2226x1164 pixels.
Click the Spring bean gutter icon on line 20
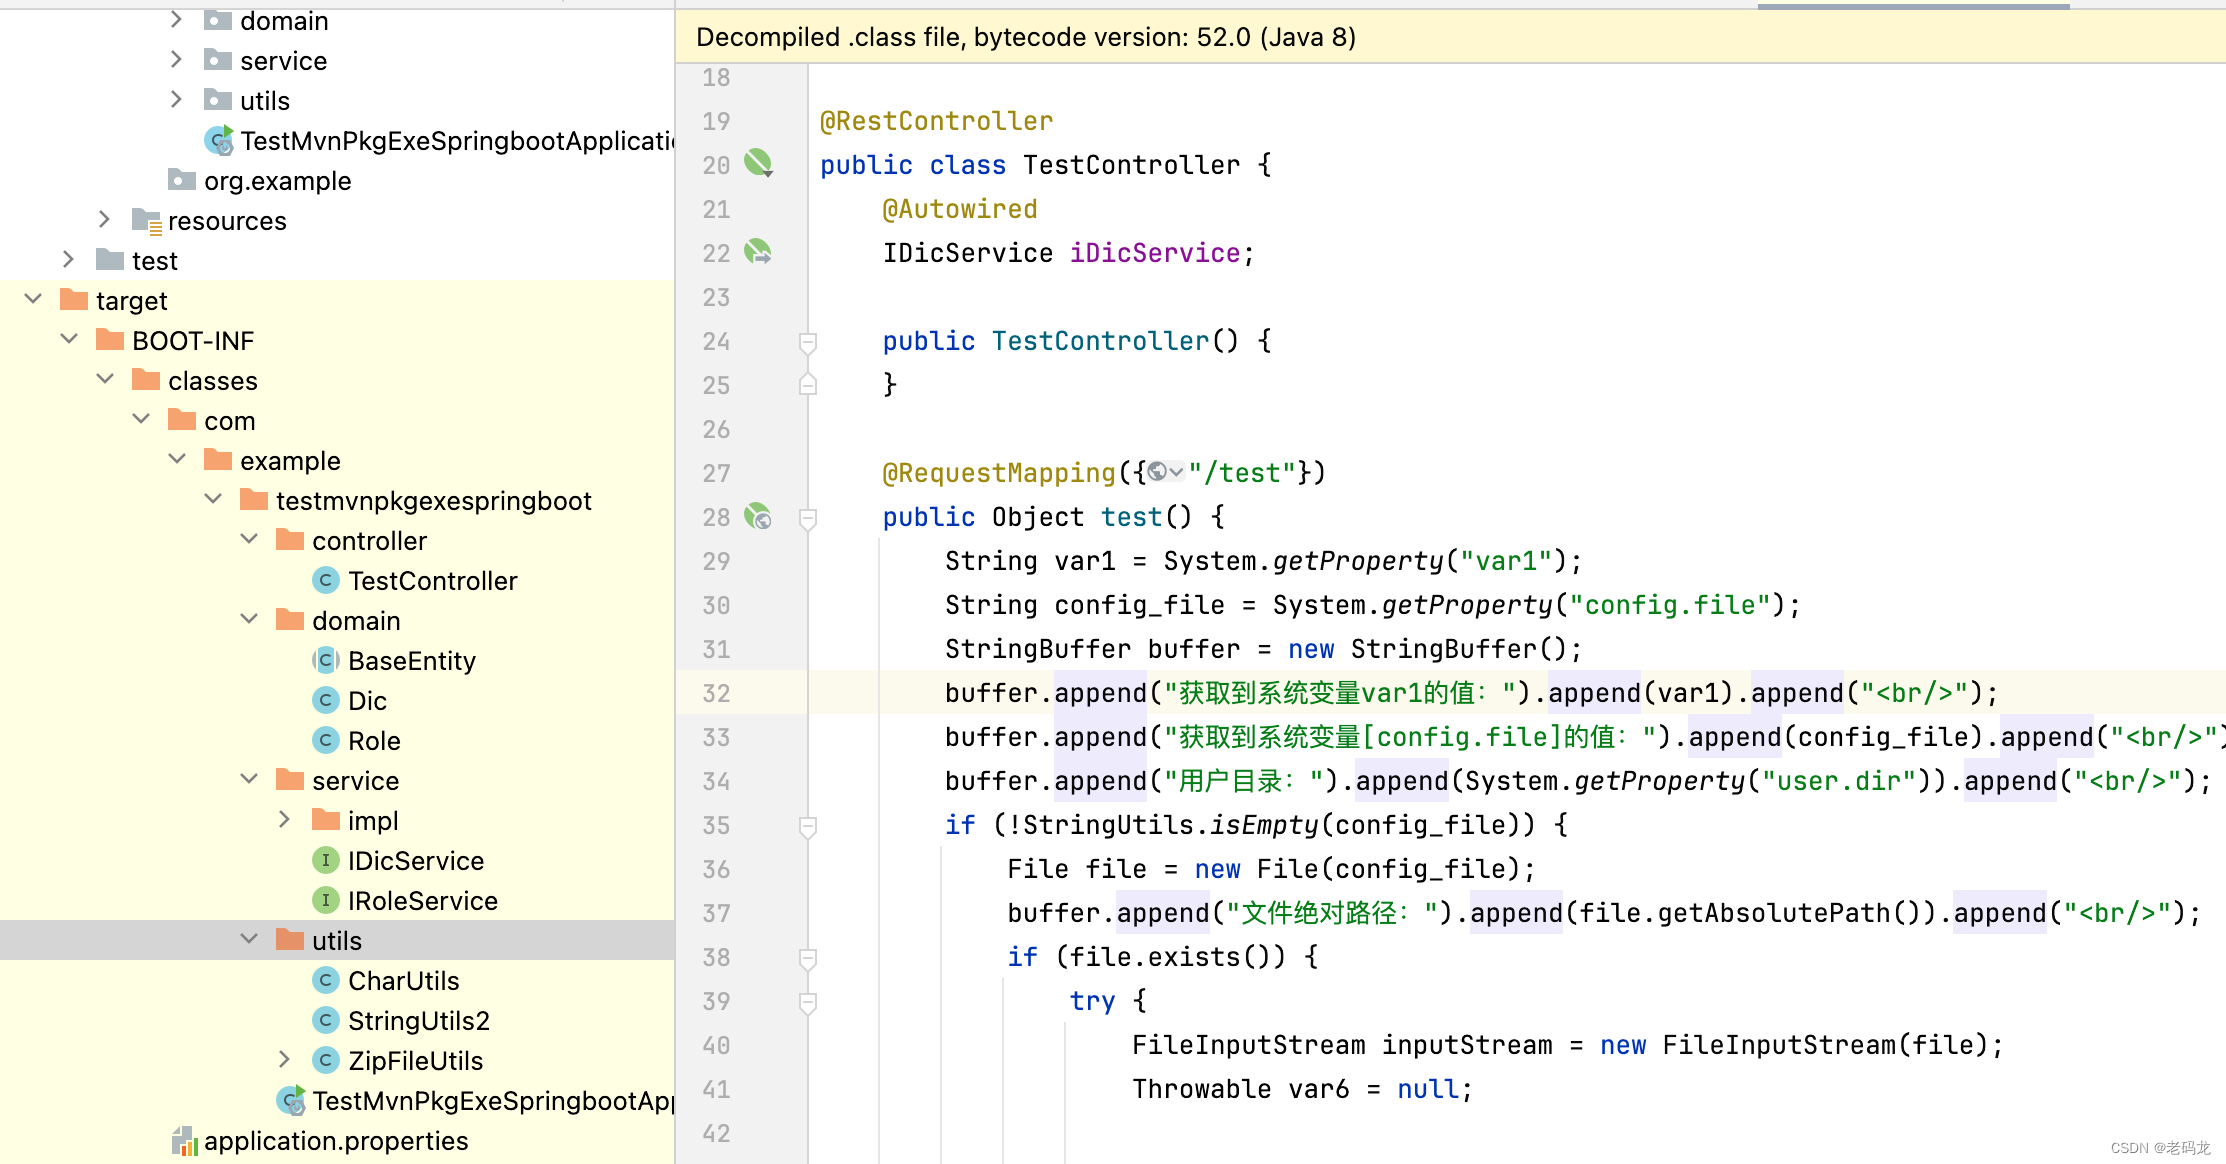coord(758,163)
